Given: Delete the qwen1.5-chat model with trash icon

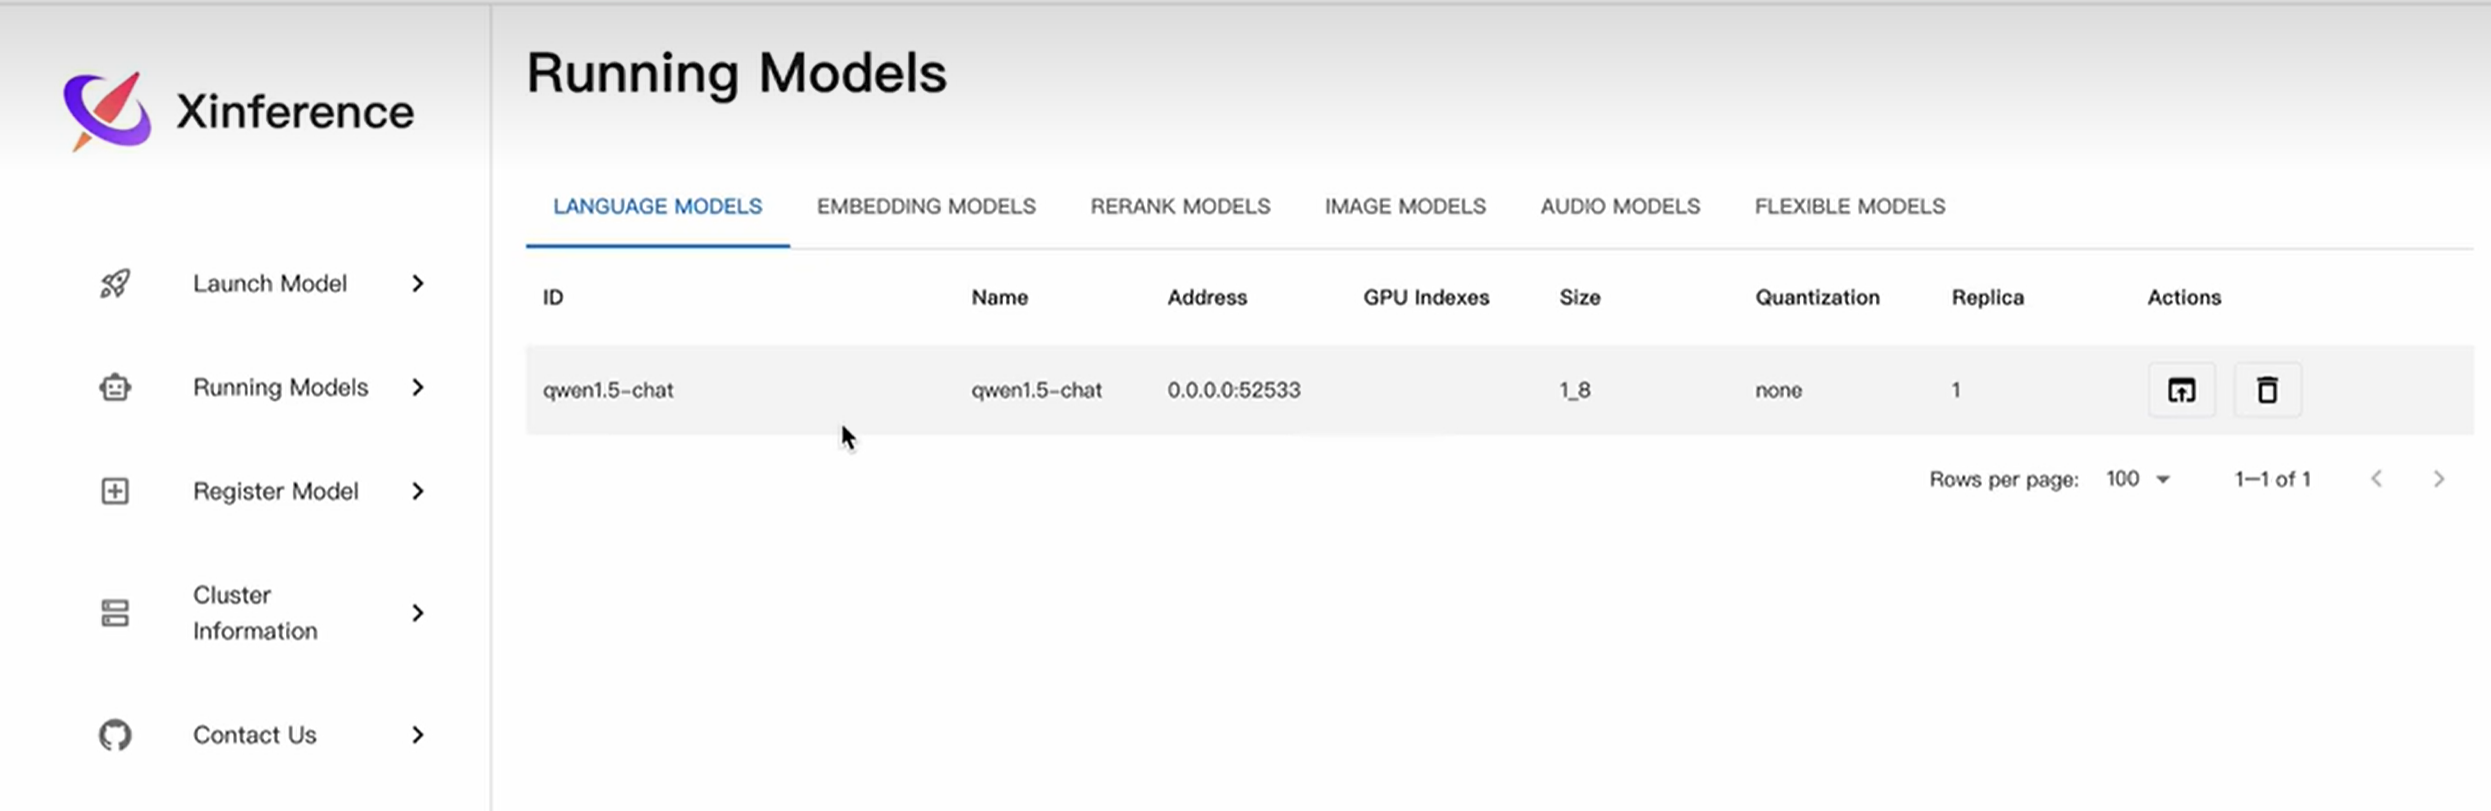Looking at the screenshot, I should pyautogui.click(x=2267, y=390).
